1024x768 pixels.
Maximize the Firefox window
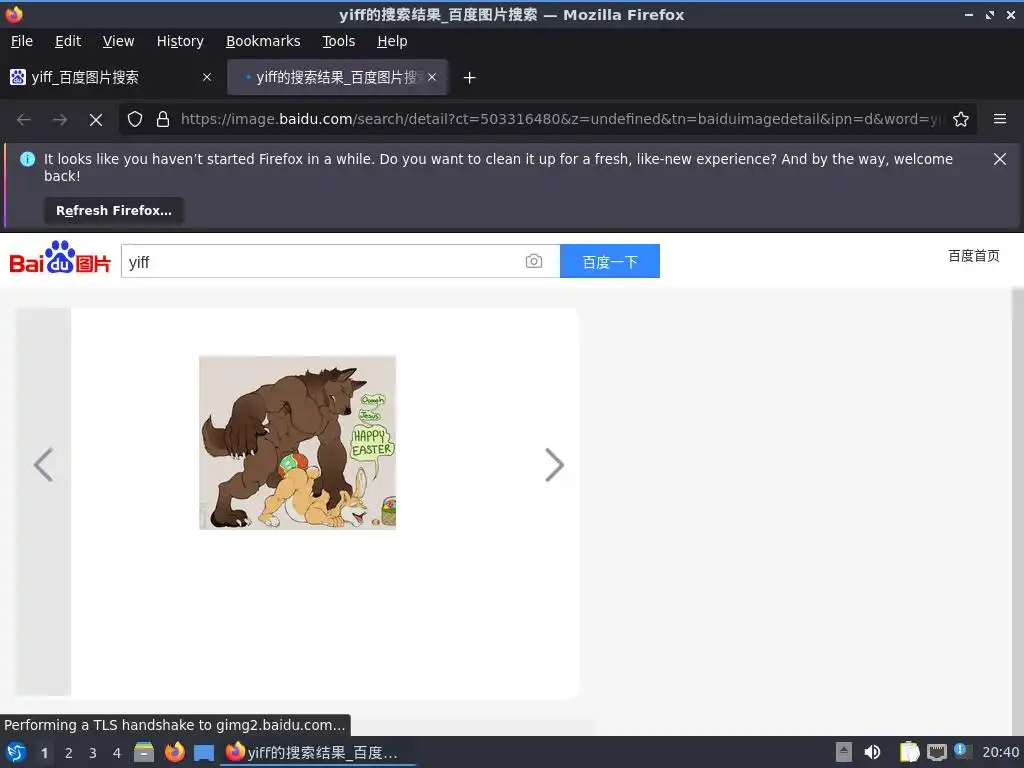coord(990,14)
